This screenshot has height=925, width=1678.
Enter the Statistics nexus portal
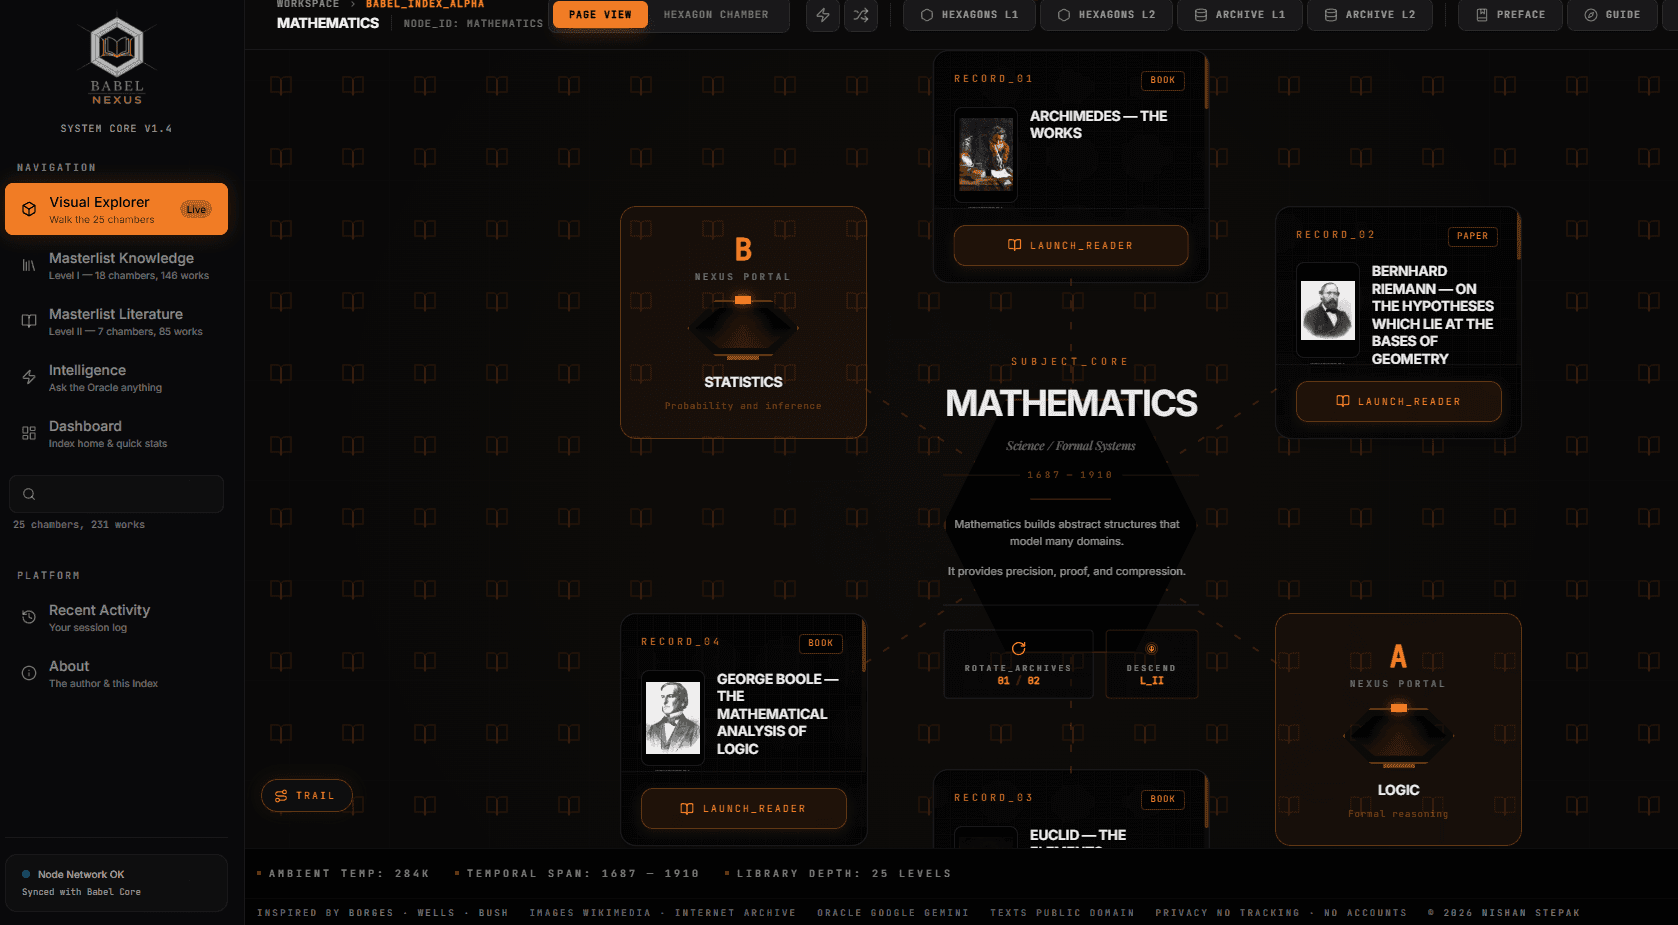point(743,322)
